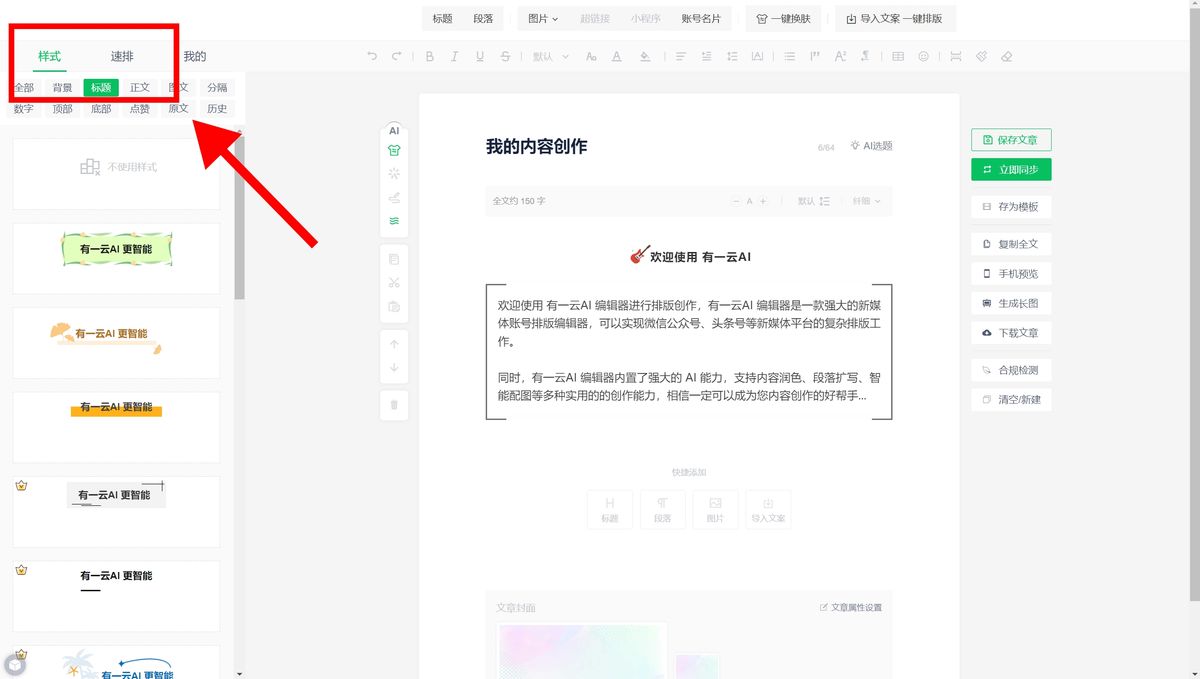
Task: Open the emoji picker
Action: coord(923,56)
